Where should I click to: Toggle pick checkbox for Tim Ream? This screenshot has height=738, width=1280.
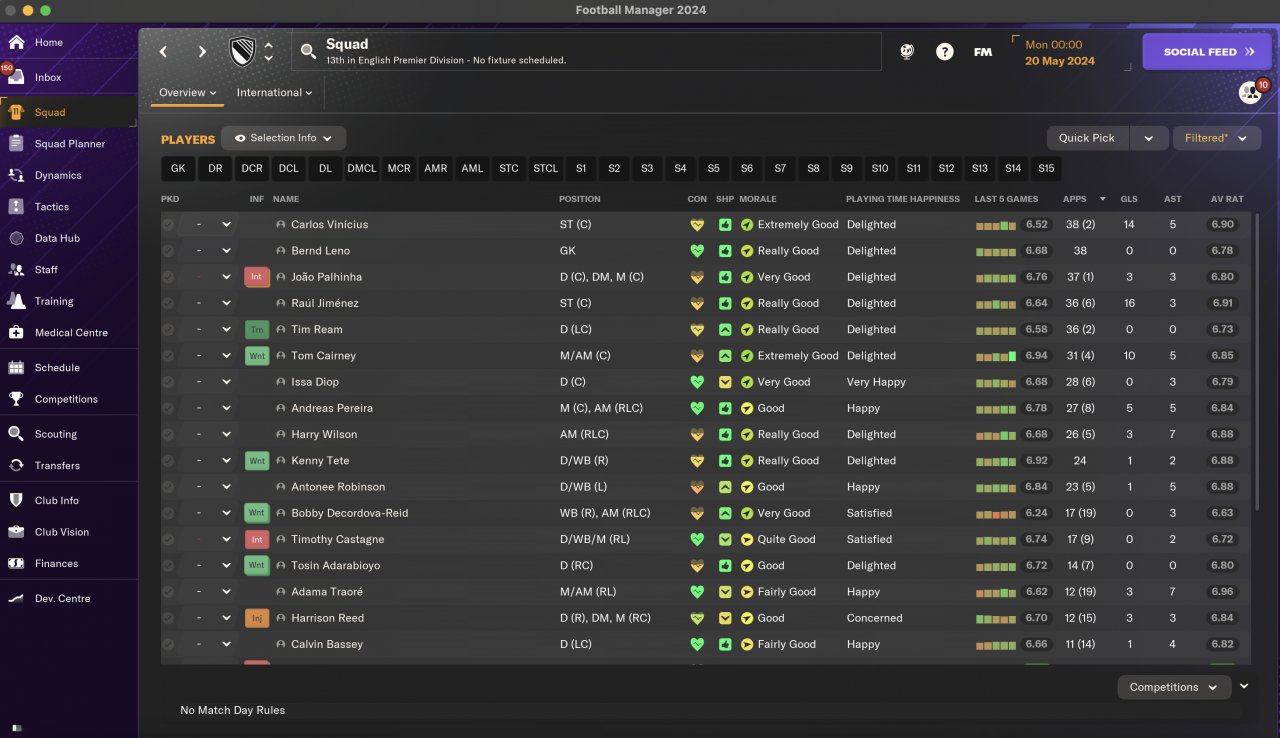168,330
